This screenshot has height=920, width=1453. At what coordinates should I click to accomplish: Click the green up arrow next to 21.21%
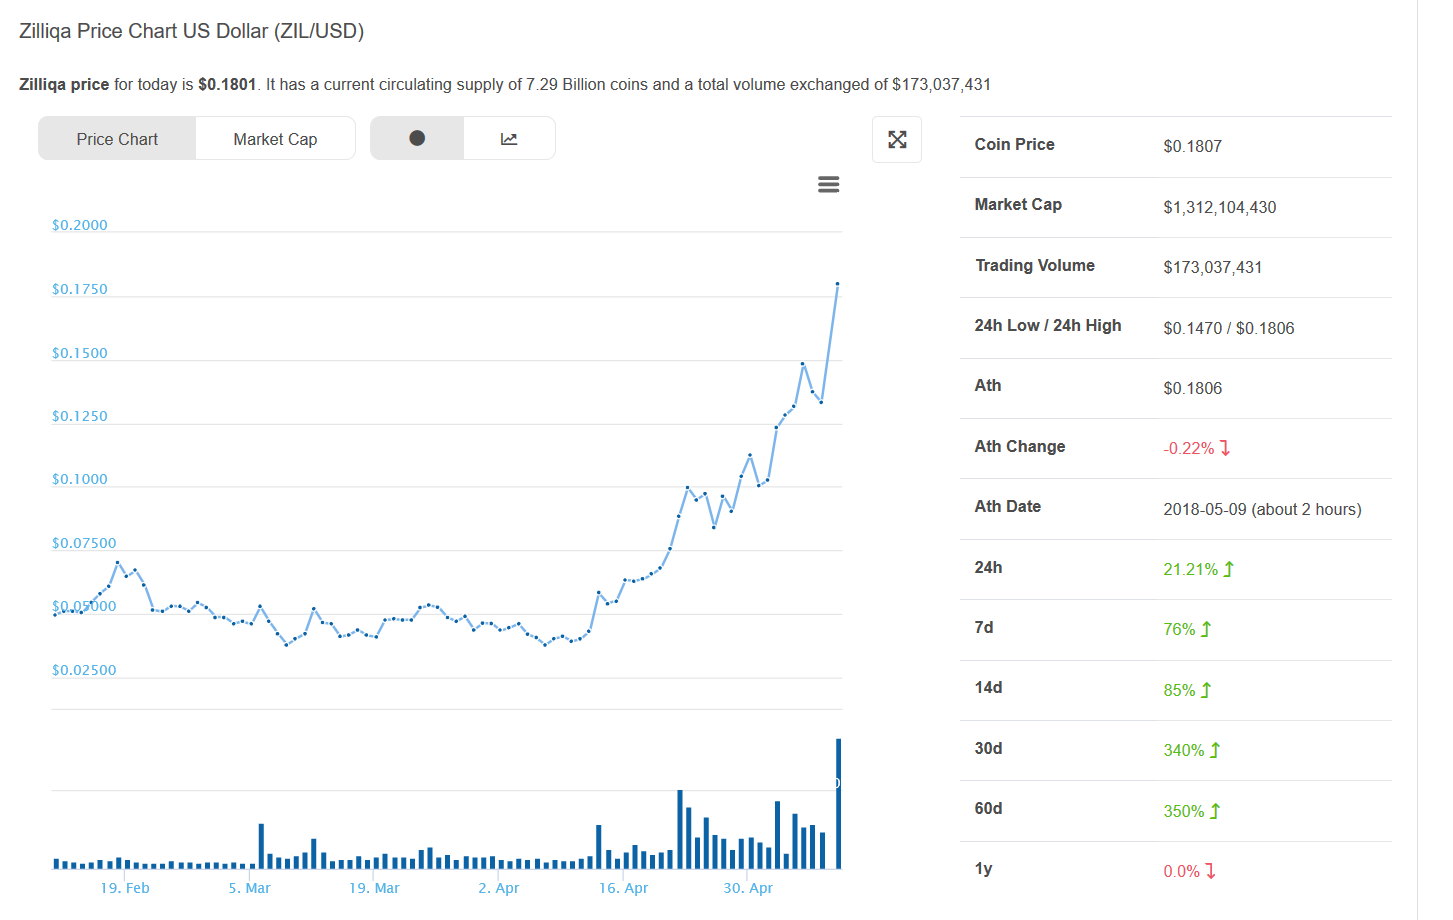[1229, 569]
